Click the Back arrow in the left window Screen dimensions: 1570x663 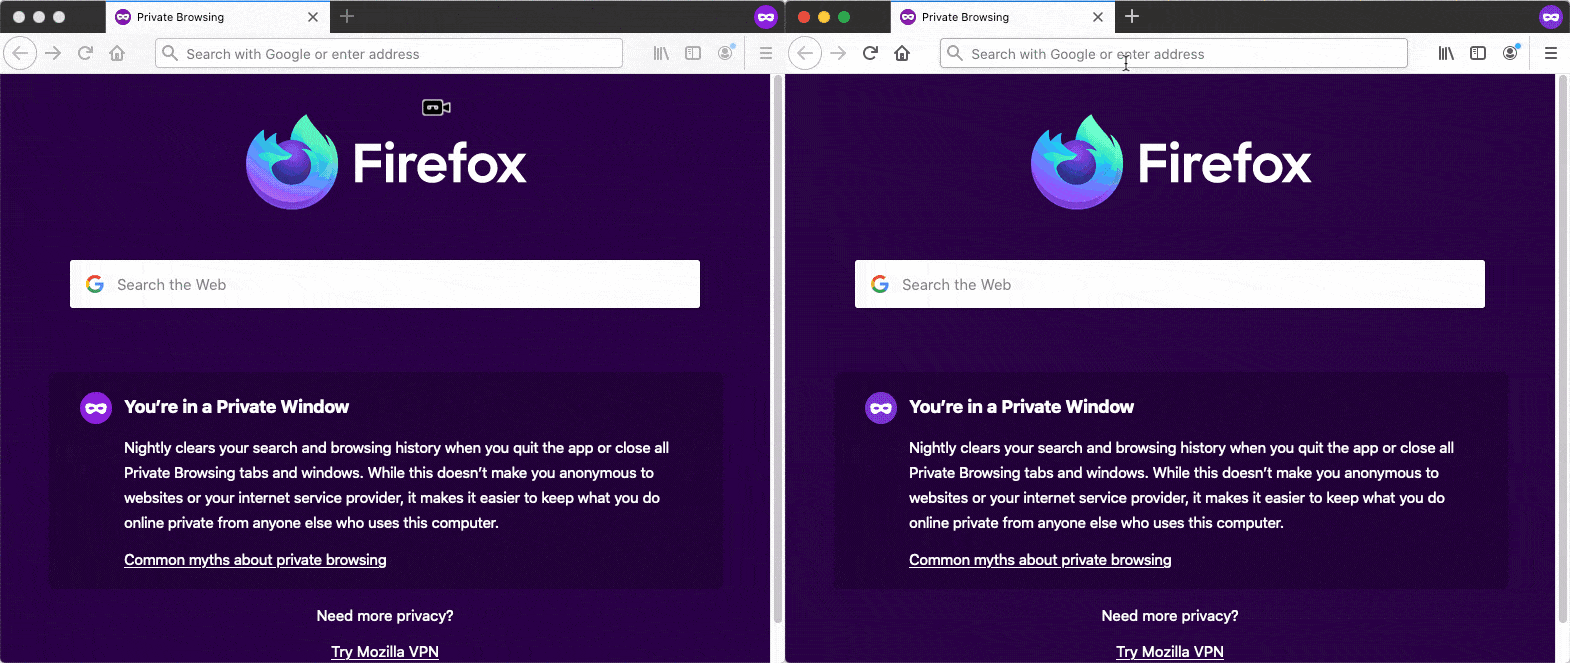[x=20, y=54]
